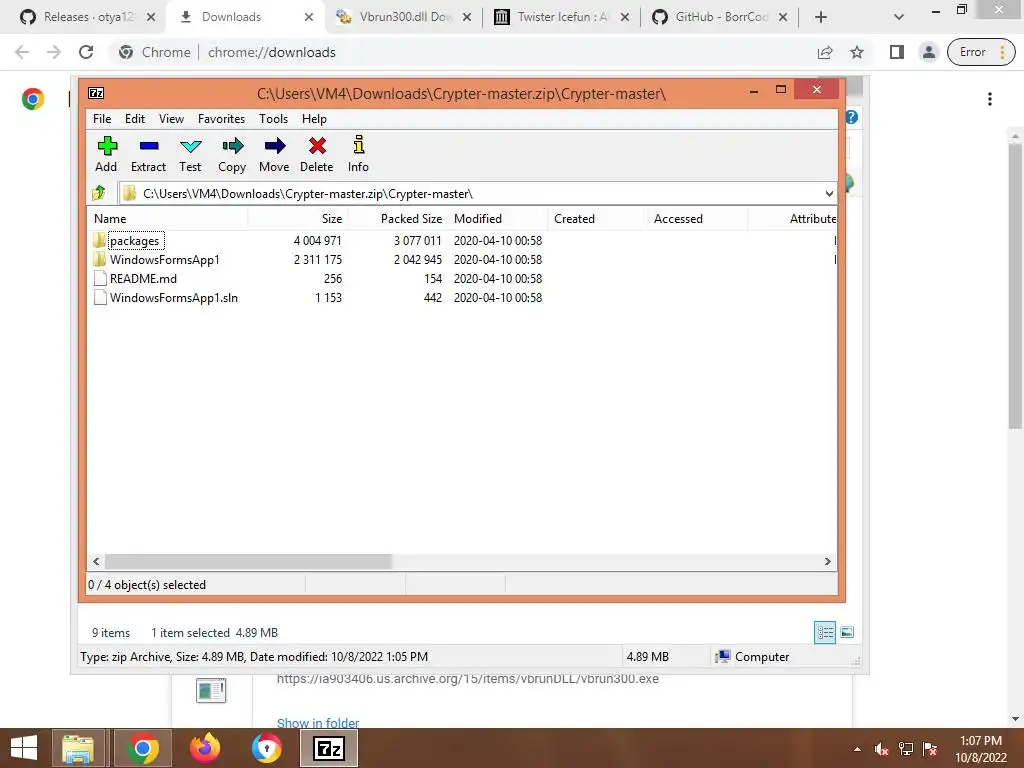Go back in Chrome
Image resolution: width=1024 pixels, height=768 pixels.
(22, 52)
